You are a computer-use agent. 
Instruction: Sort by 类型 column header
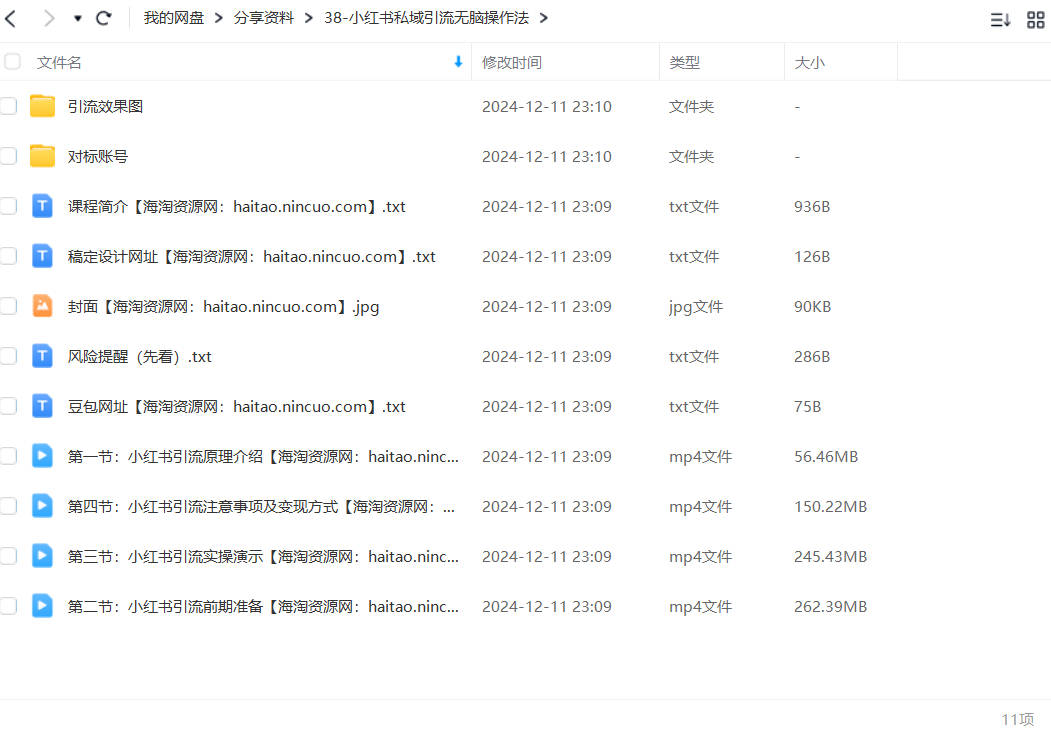point(684,62)
